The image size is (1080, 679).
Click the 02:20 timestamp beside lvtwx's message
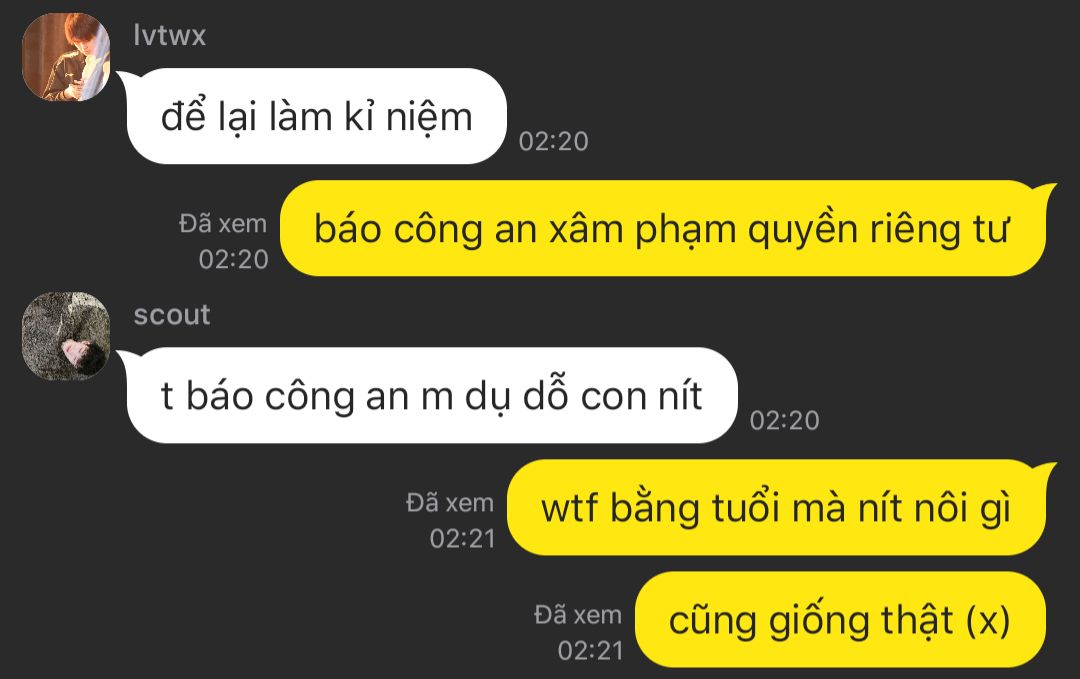pos(553,141)
